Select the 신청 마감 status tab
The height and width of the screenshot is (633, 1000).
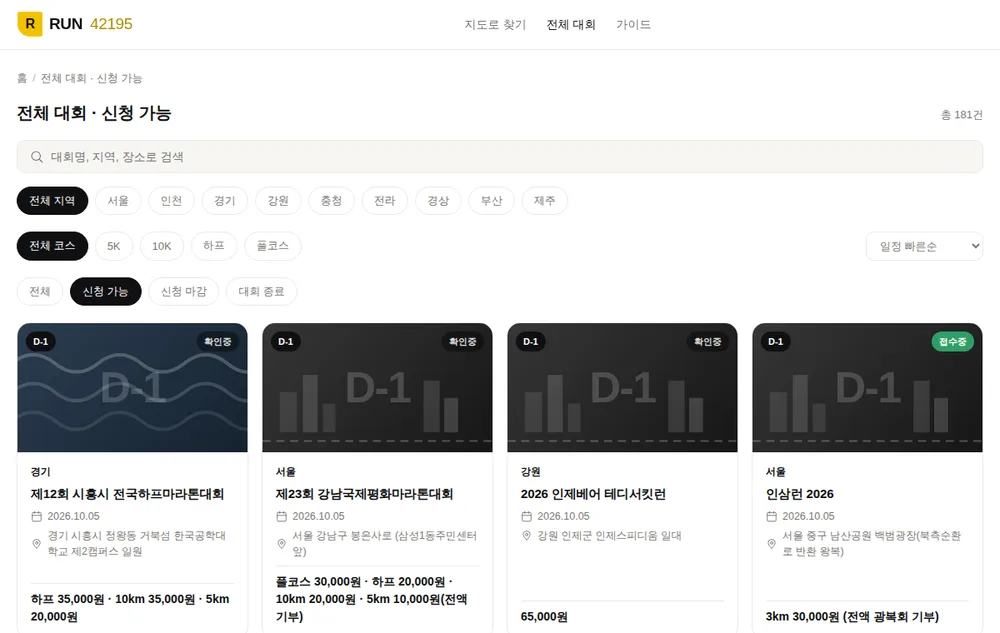tap(184, 291)
